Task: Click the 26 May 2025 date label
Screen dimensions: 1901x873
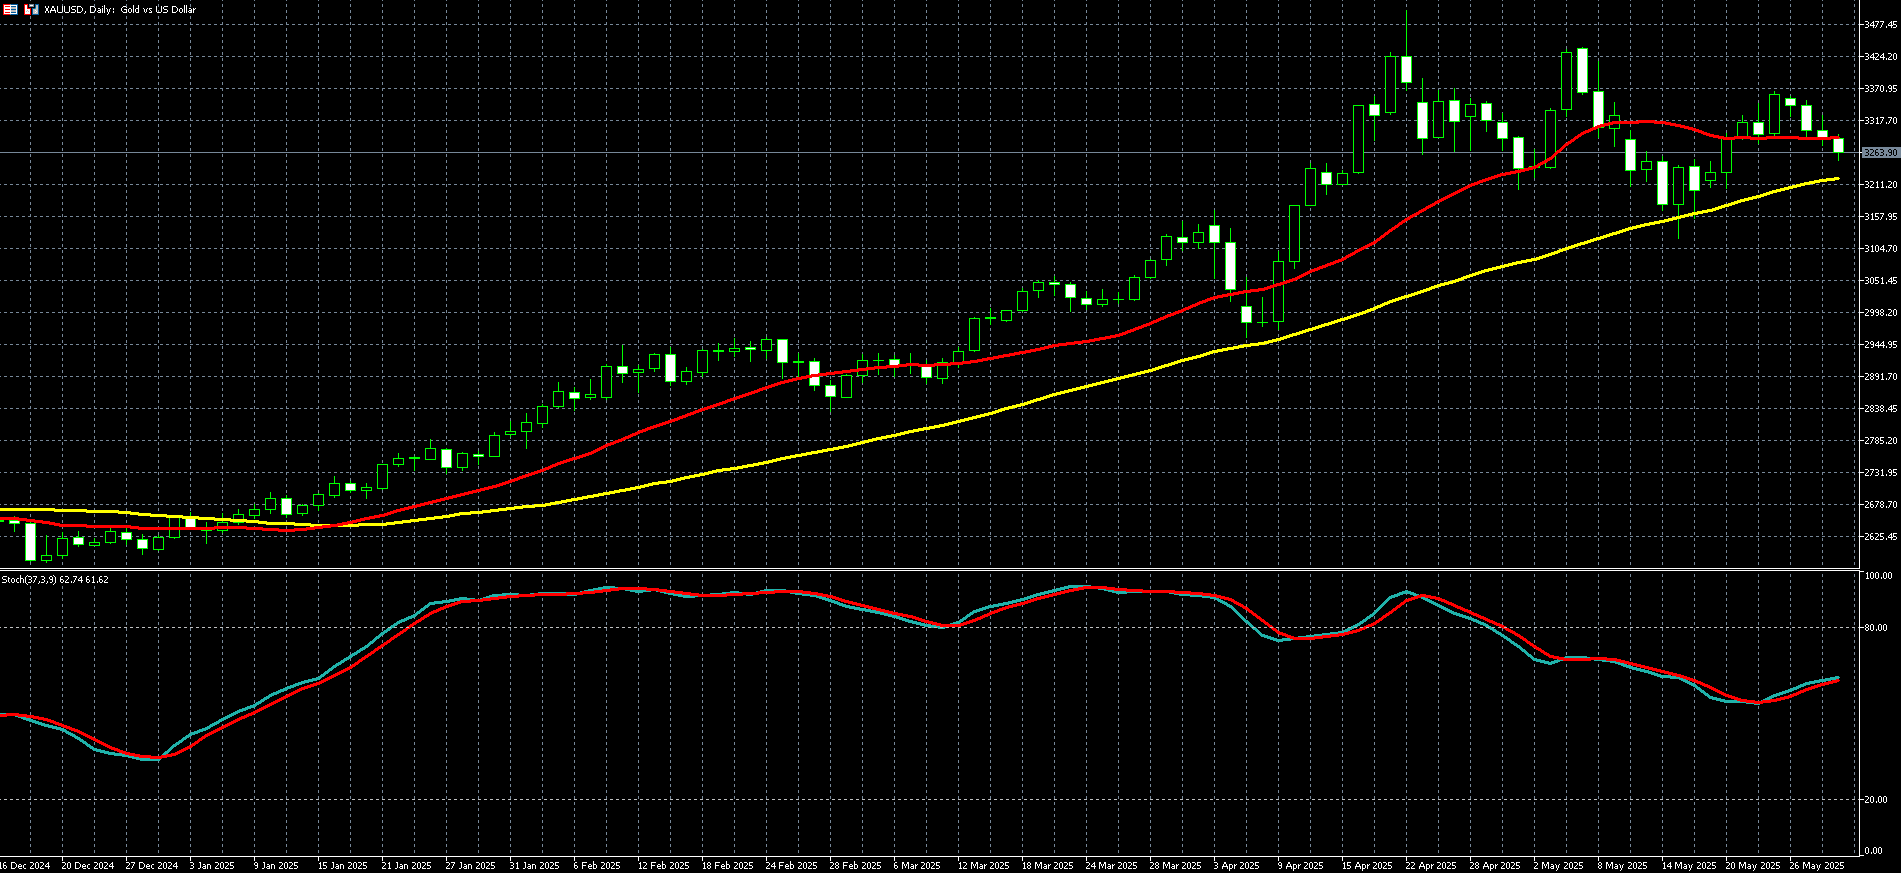Action: point(1817,866)
